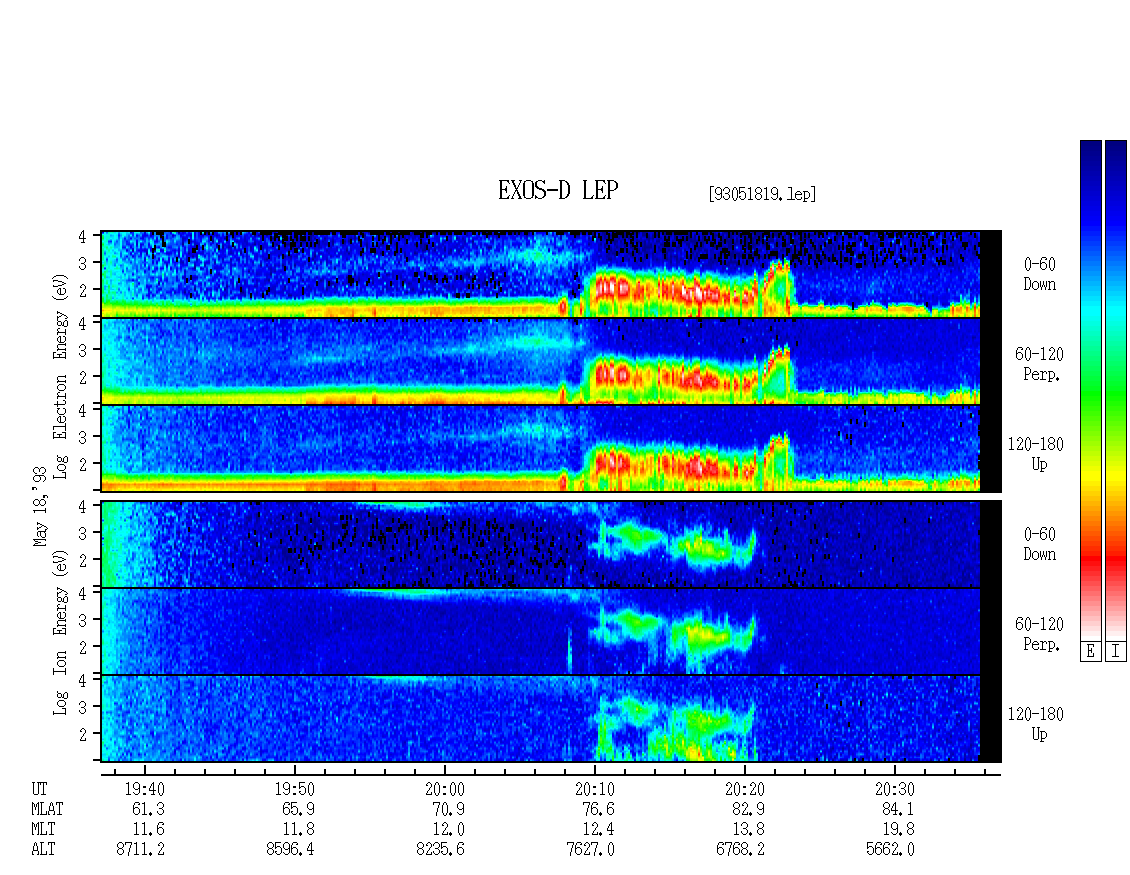Select ALT value 7627.0

[590, 850]
